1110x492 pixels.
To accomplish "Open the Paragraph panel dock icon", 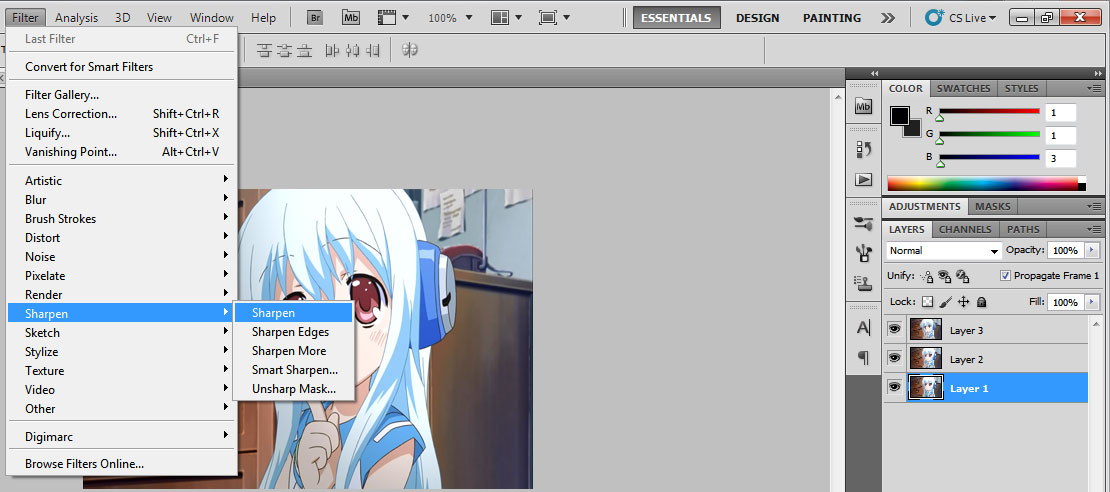I will point(863,357).
